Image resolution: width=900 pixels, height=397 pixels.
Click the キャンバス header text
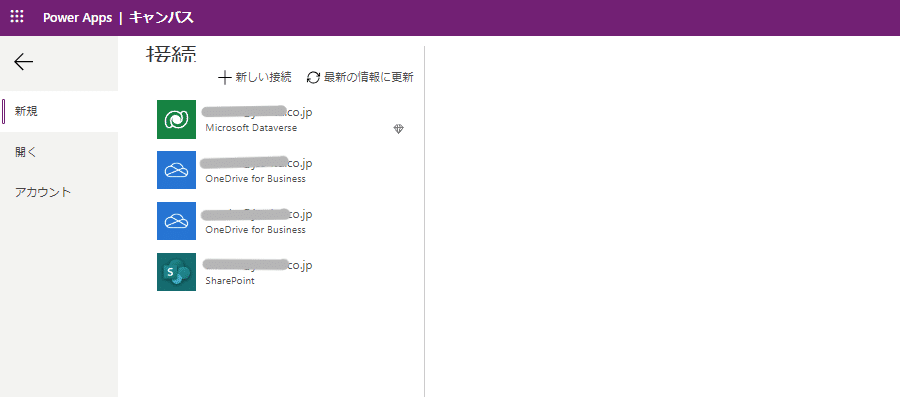(x=161, y=18)
